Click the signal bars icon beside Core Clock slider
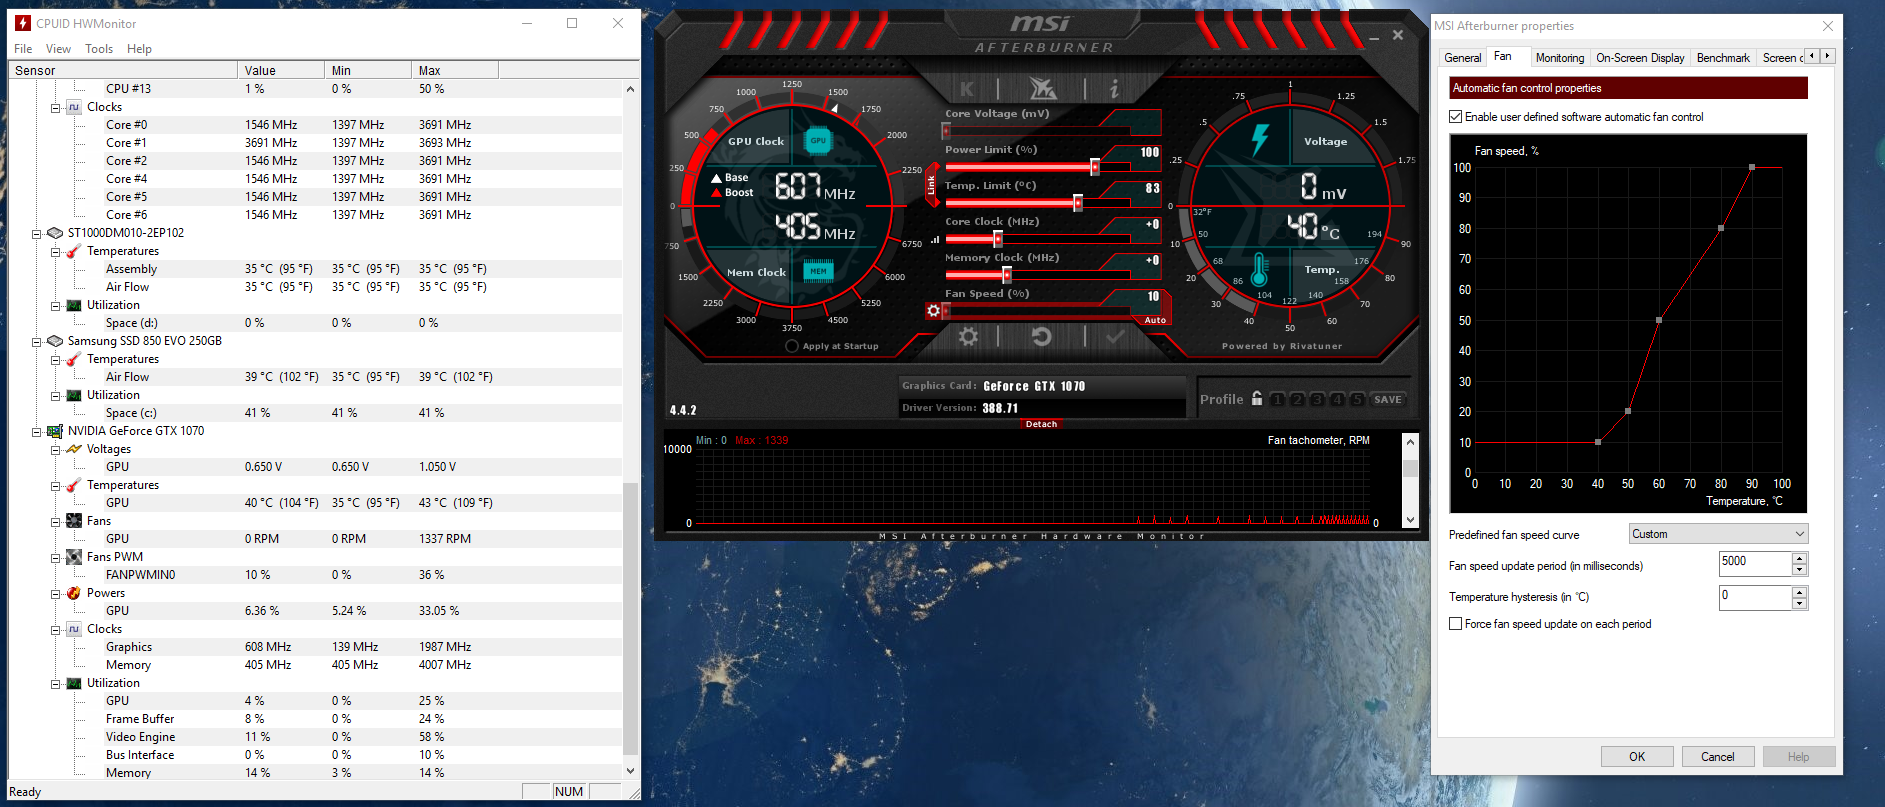The width and height of the screenshot is (1885, 807). (x=935, y=240)
